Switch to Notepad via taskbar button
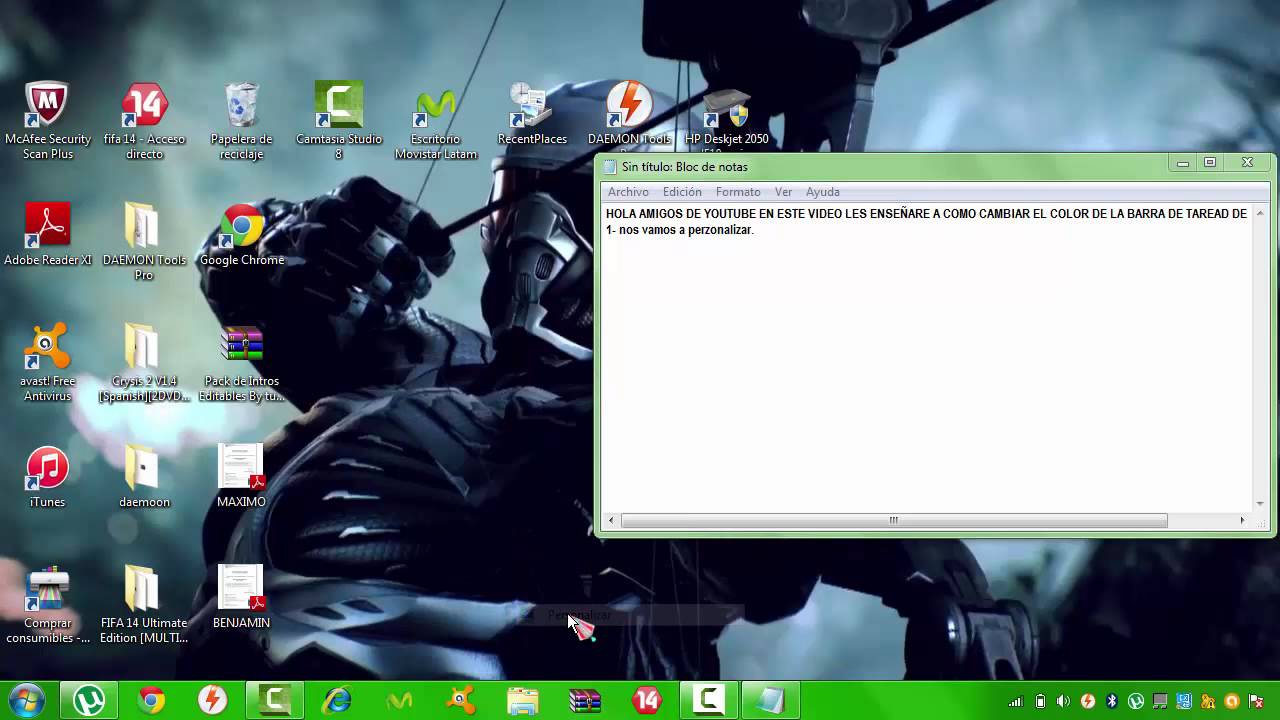This screenshot has height=720, width=1280. (770, 700)
